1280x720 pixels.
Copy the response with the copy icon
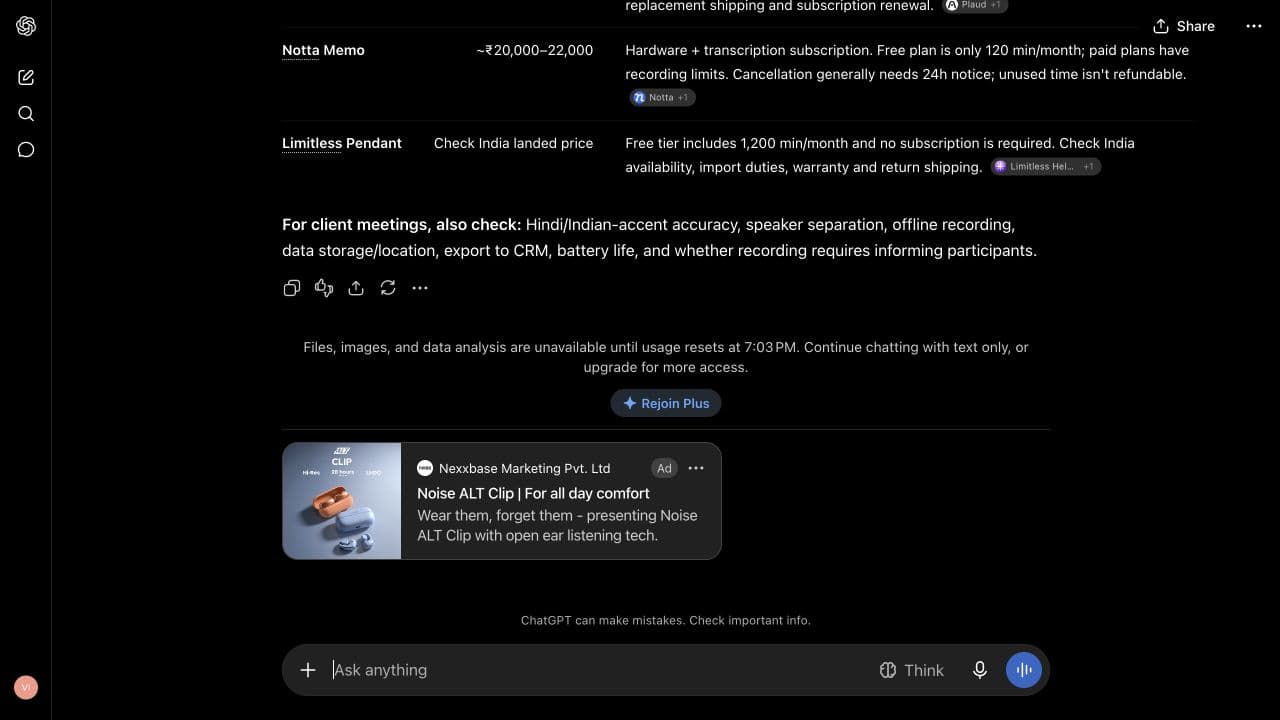point(292,288)
